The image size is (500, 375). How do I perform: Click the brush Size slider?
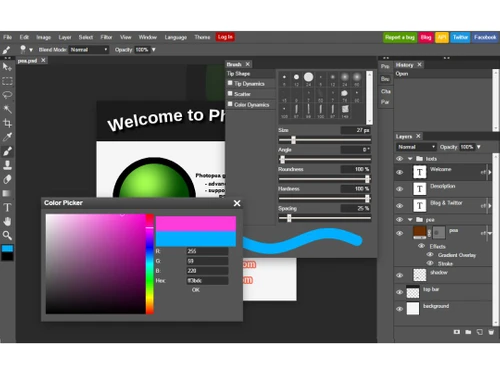pos(325,140)
